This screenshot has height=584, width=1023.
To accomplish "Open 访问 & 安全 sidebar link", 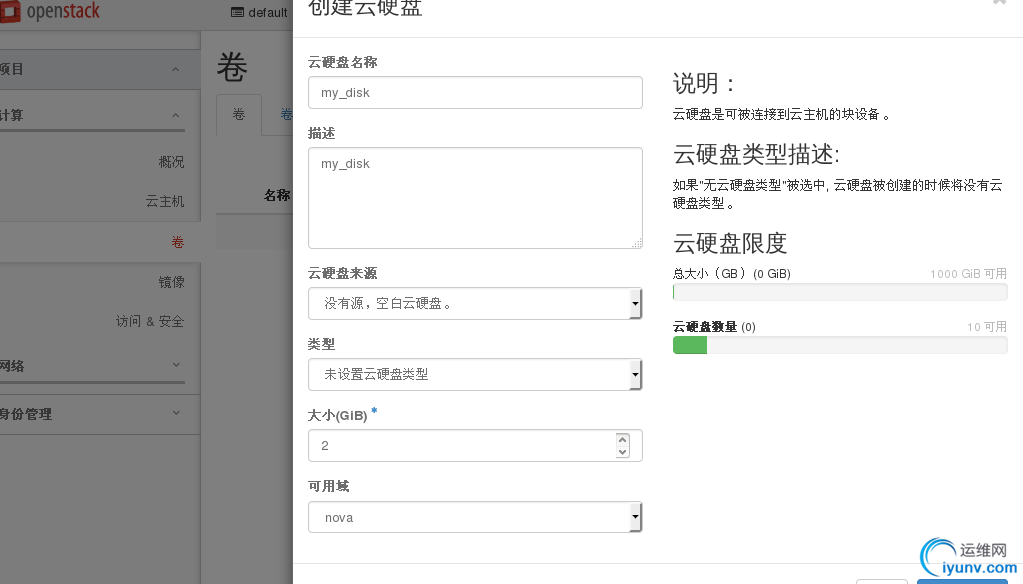I will pos(150,321).
